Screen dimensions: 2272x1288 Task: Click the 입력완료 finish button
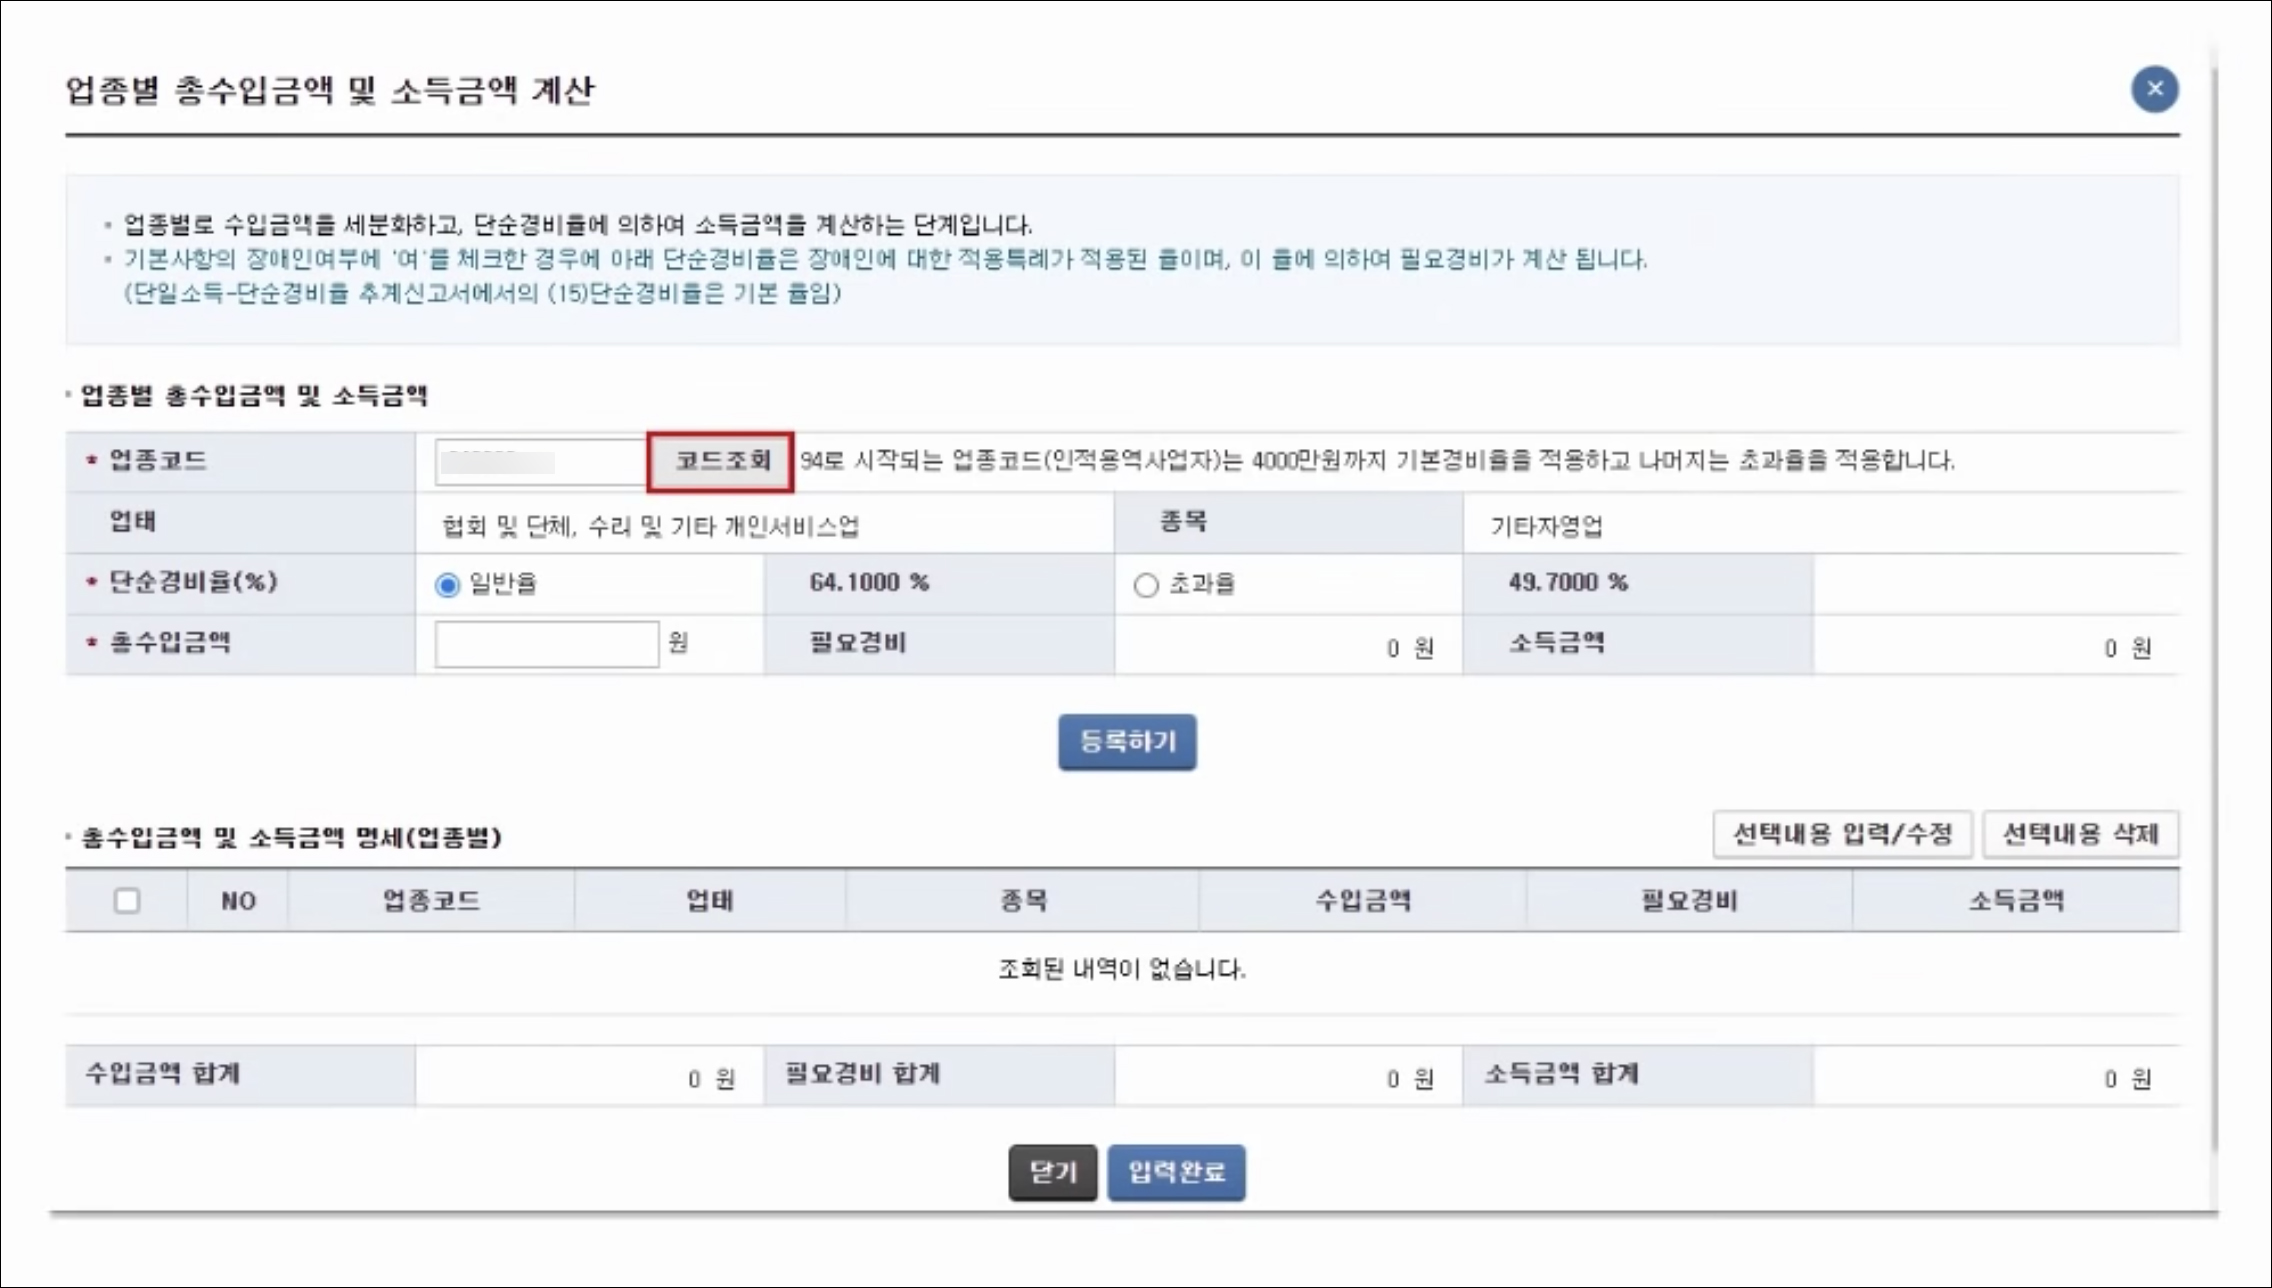click(x=1176, y=1172)
